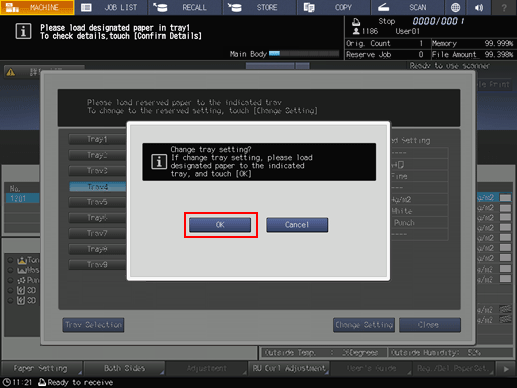This screenshot has width=517, height=388.
Task: Tap the user icon next to 1186
Action: tap(356, 31)
